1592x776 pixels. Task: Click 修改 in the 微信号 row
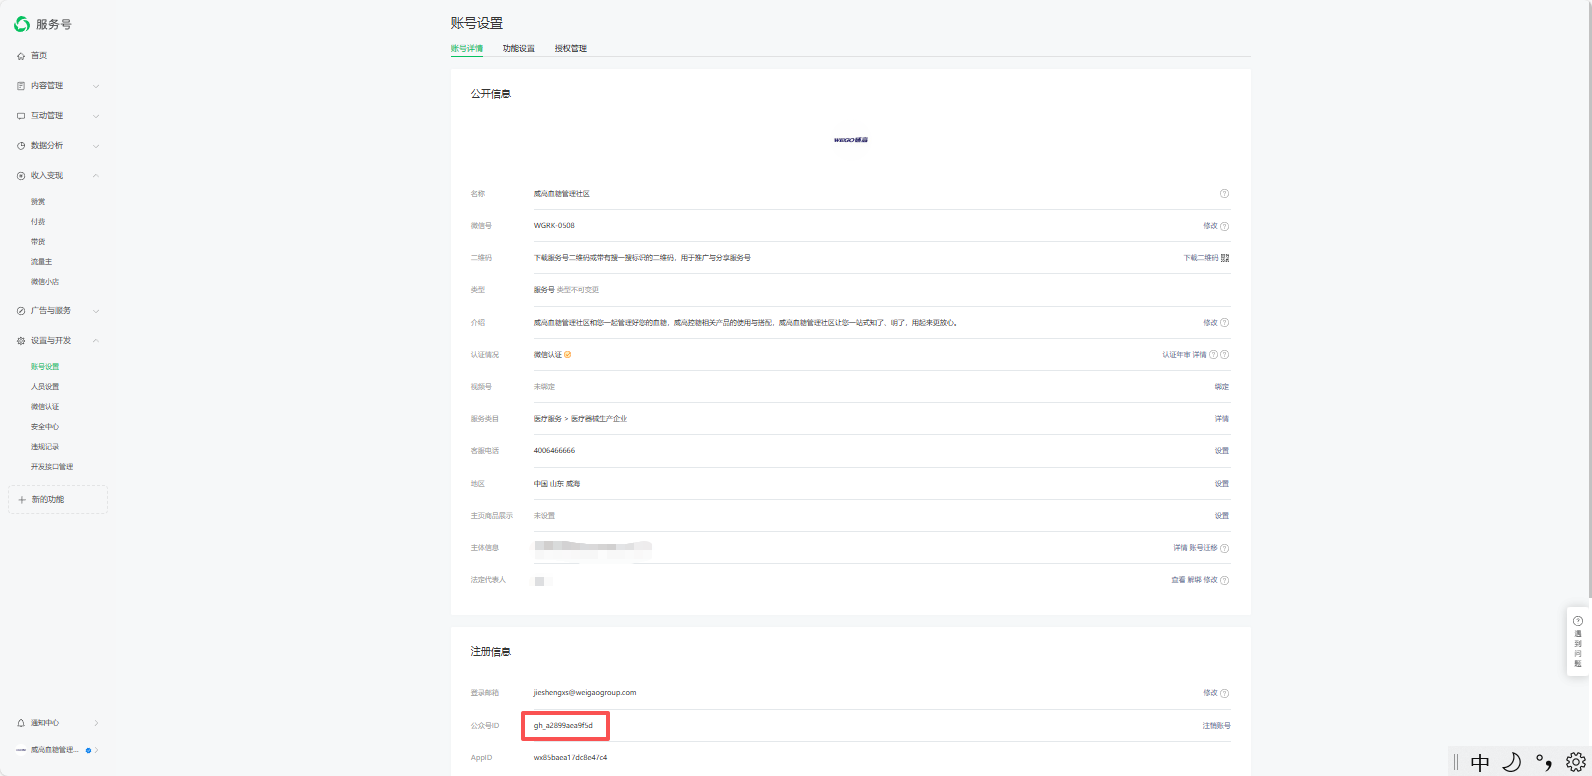point(1210,226)
